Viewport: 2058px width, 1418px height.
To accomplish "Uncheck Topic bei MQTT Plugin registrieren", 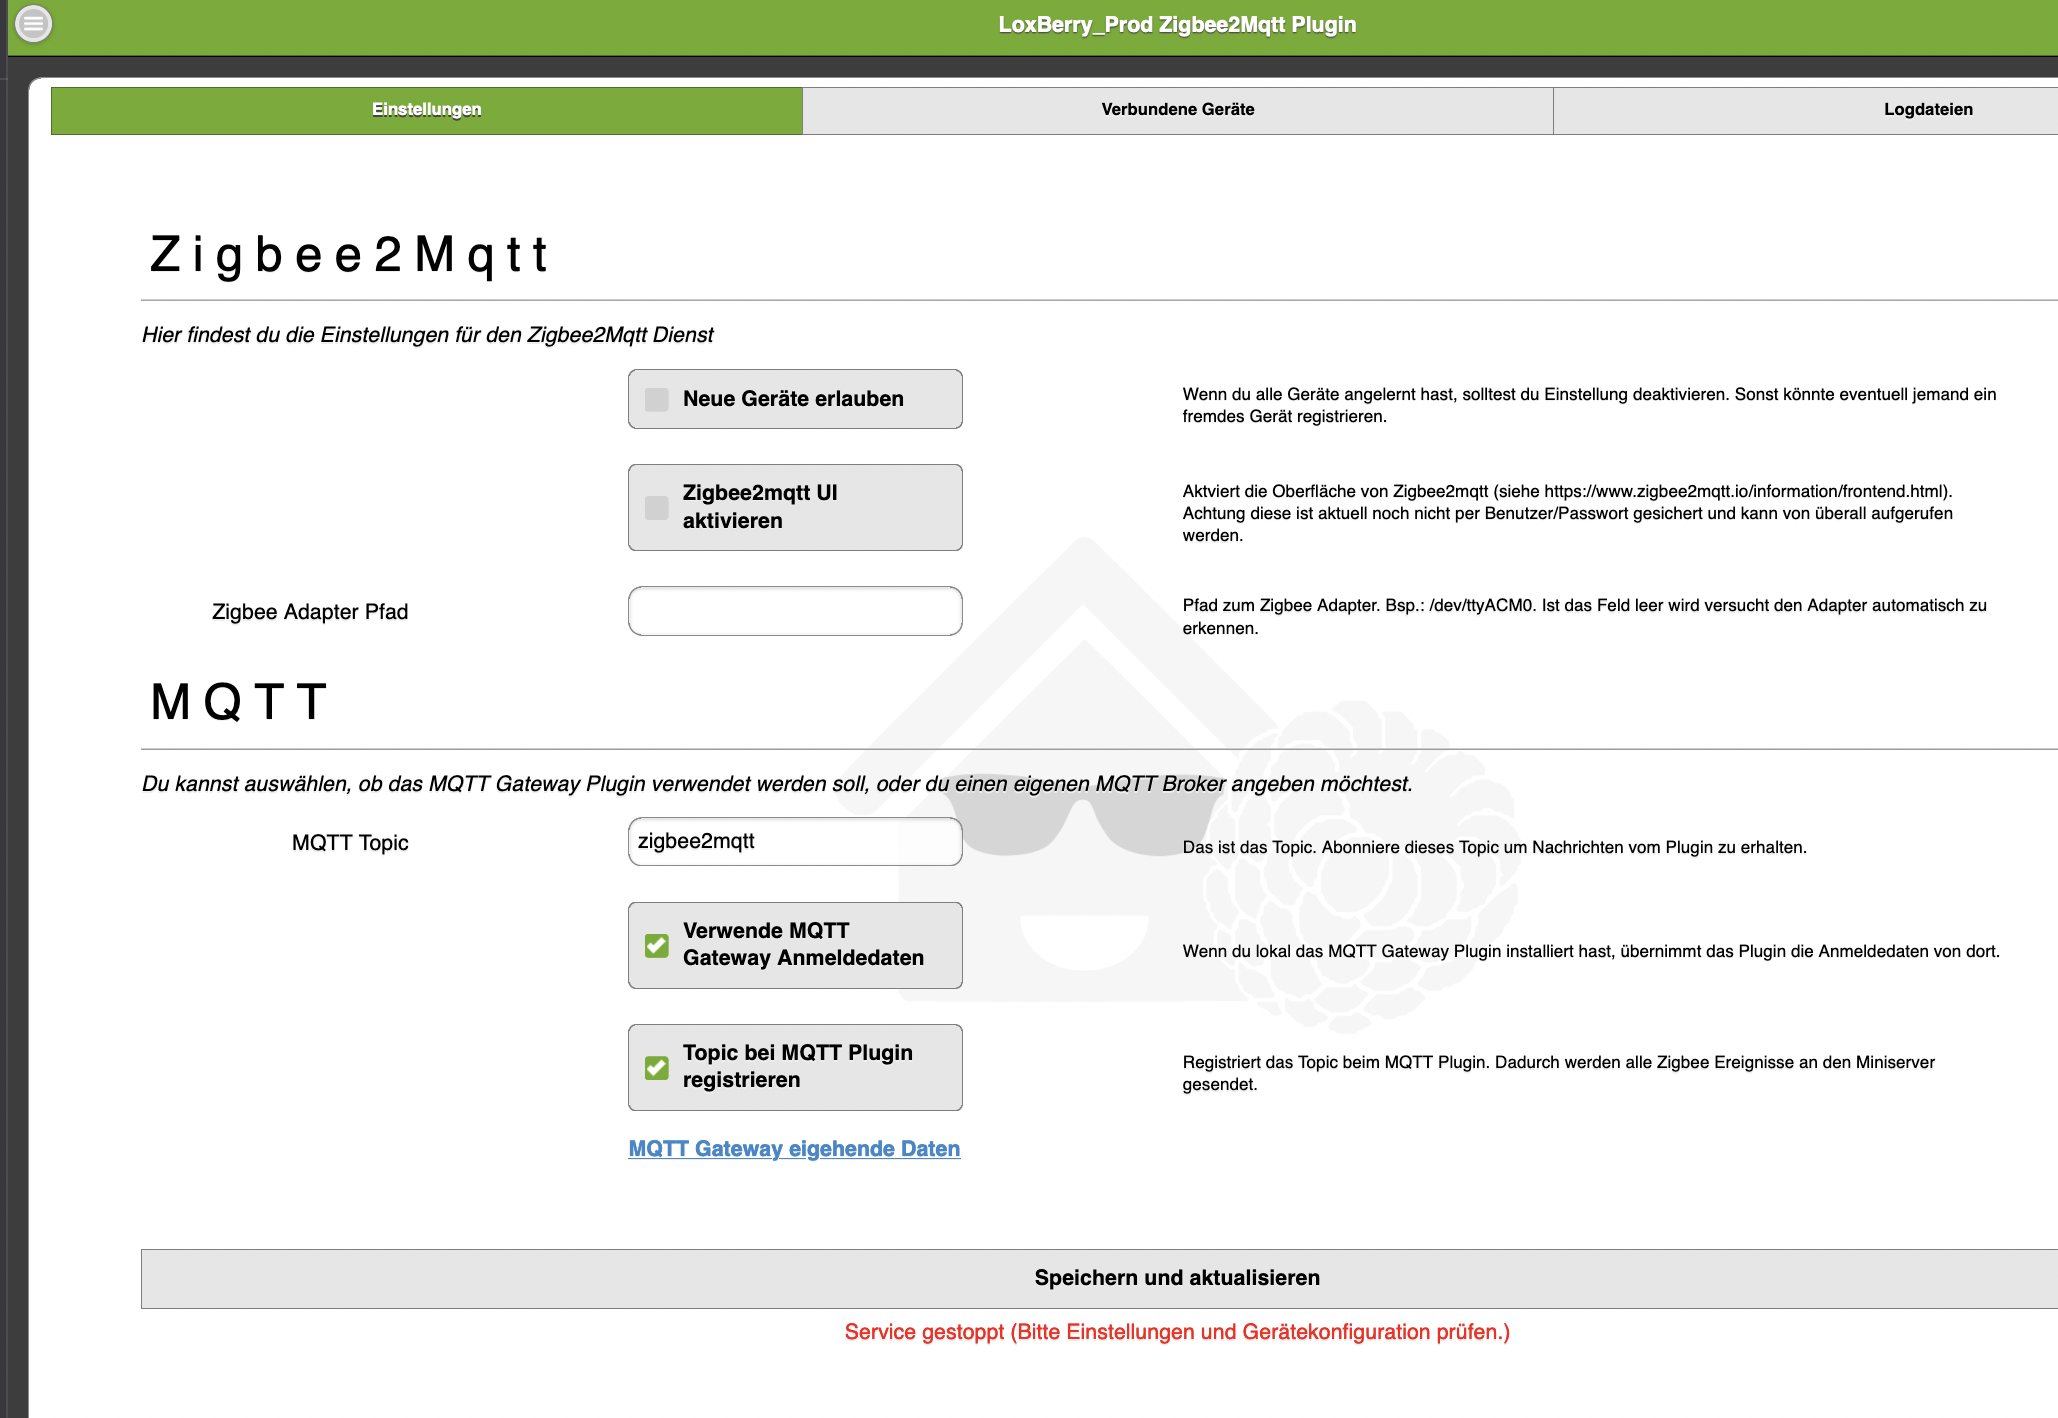I will [x=657, y=1067].
